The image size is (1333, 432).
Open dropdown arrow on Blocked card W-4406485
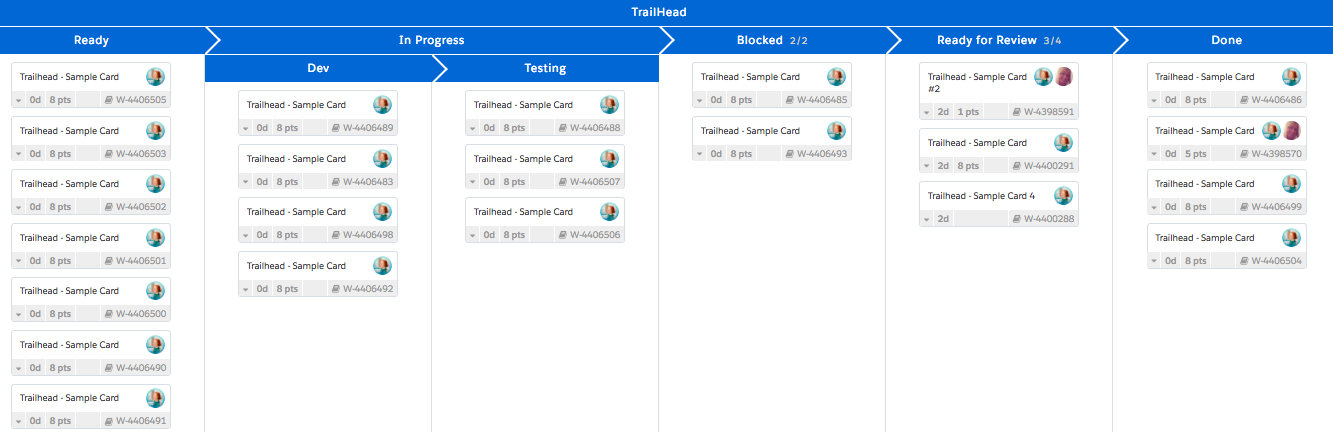click(700, 101)
